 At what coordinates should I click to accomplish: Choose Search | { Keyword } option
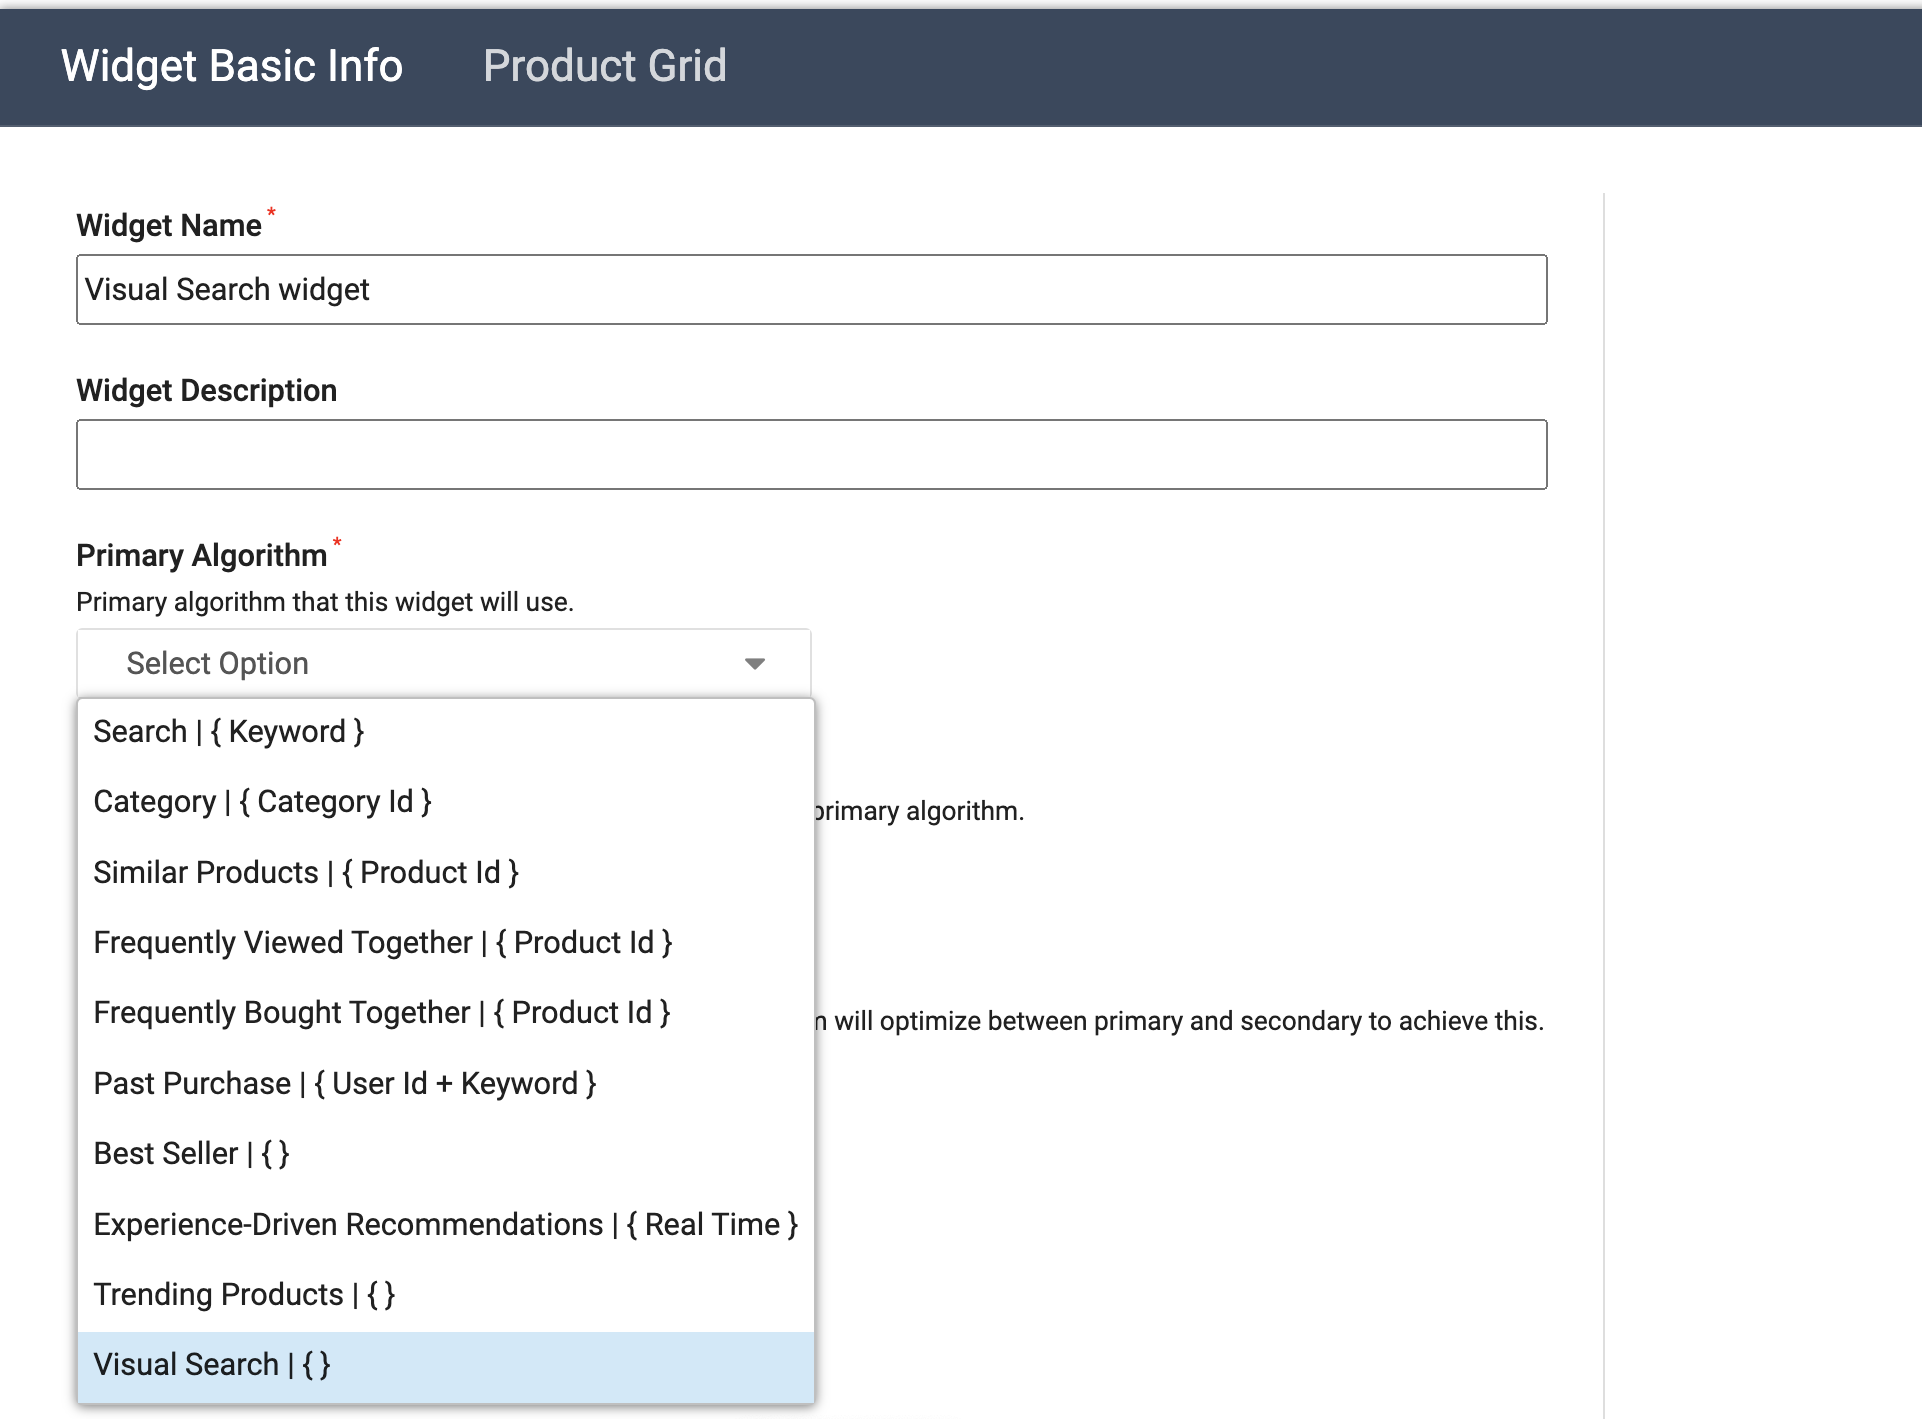[229, 732]
